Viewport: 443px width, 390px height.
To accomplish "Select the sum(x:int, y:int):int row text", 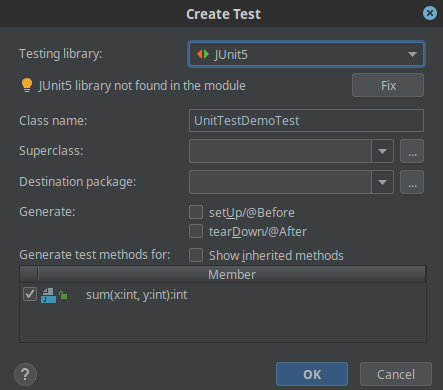I will [x=137, y=295].
